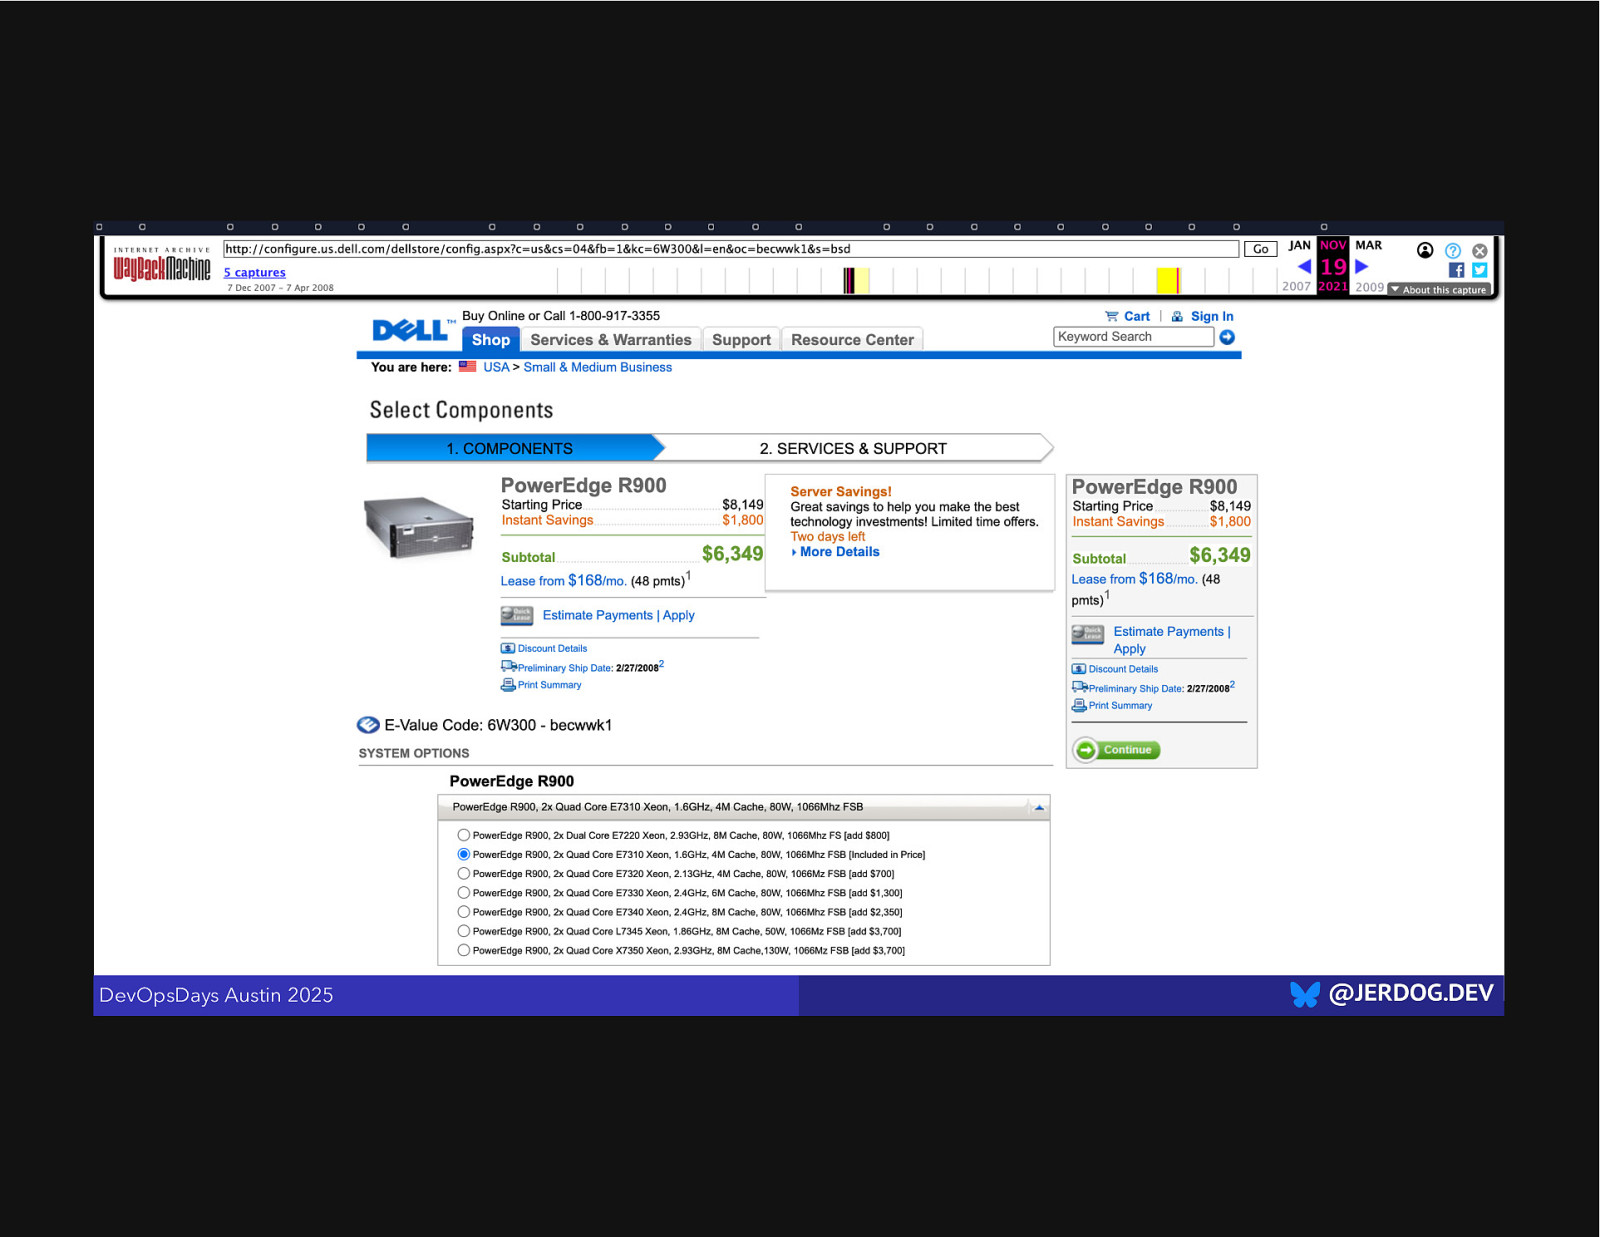Viewport: 1600px width, 1237px height.
Task: Click E-Value Code icon
Action: 368,725
